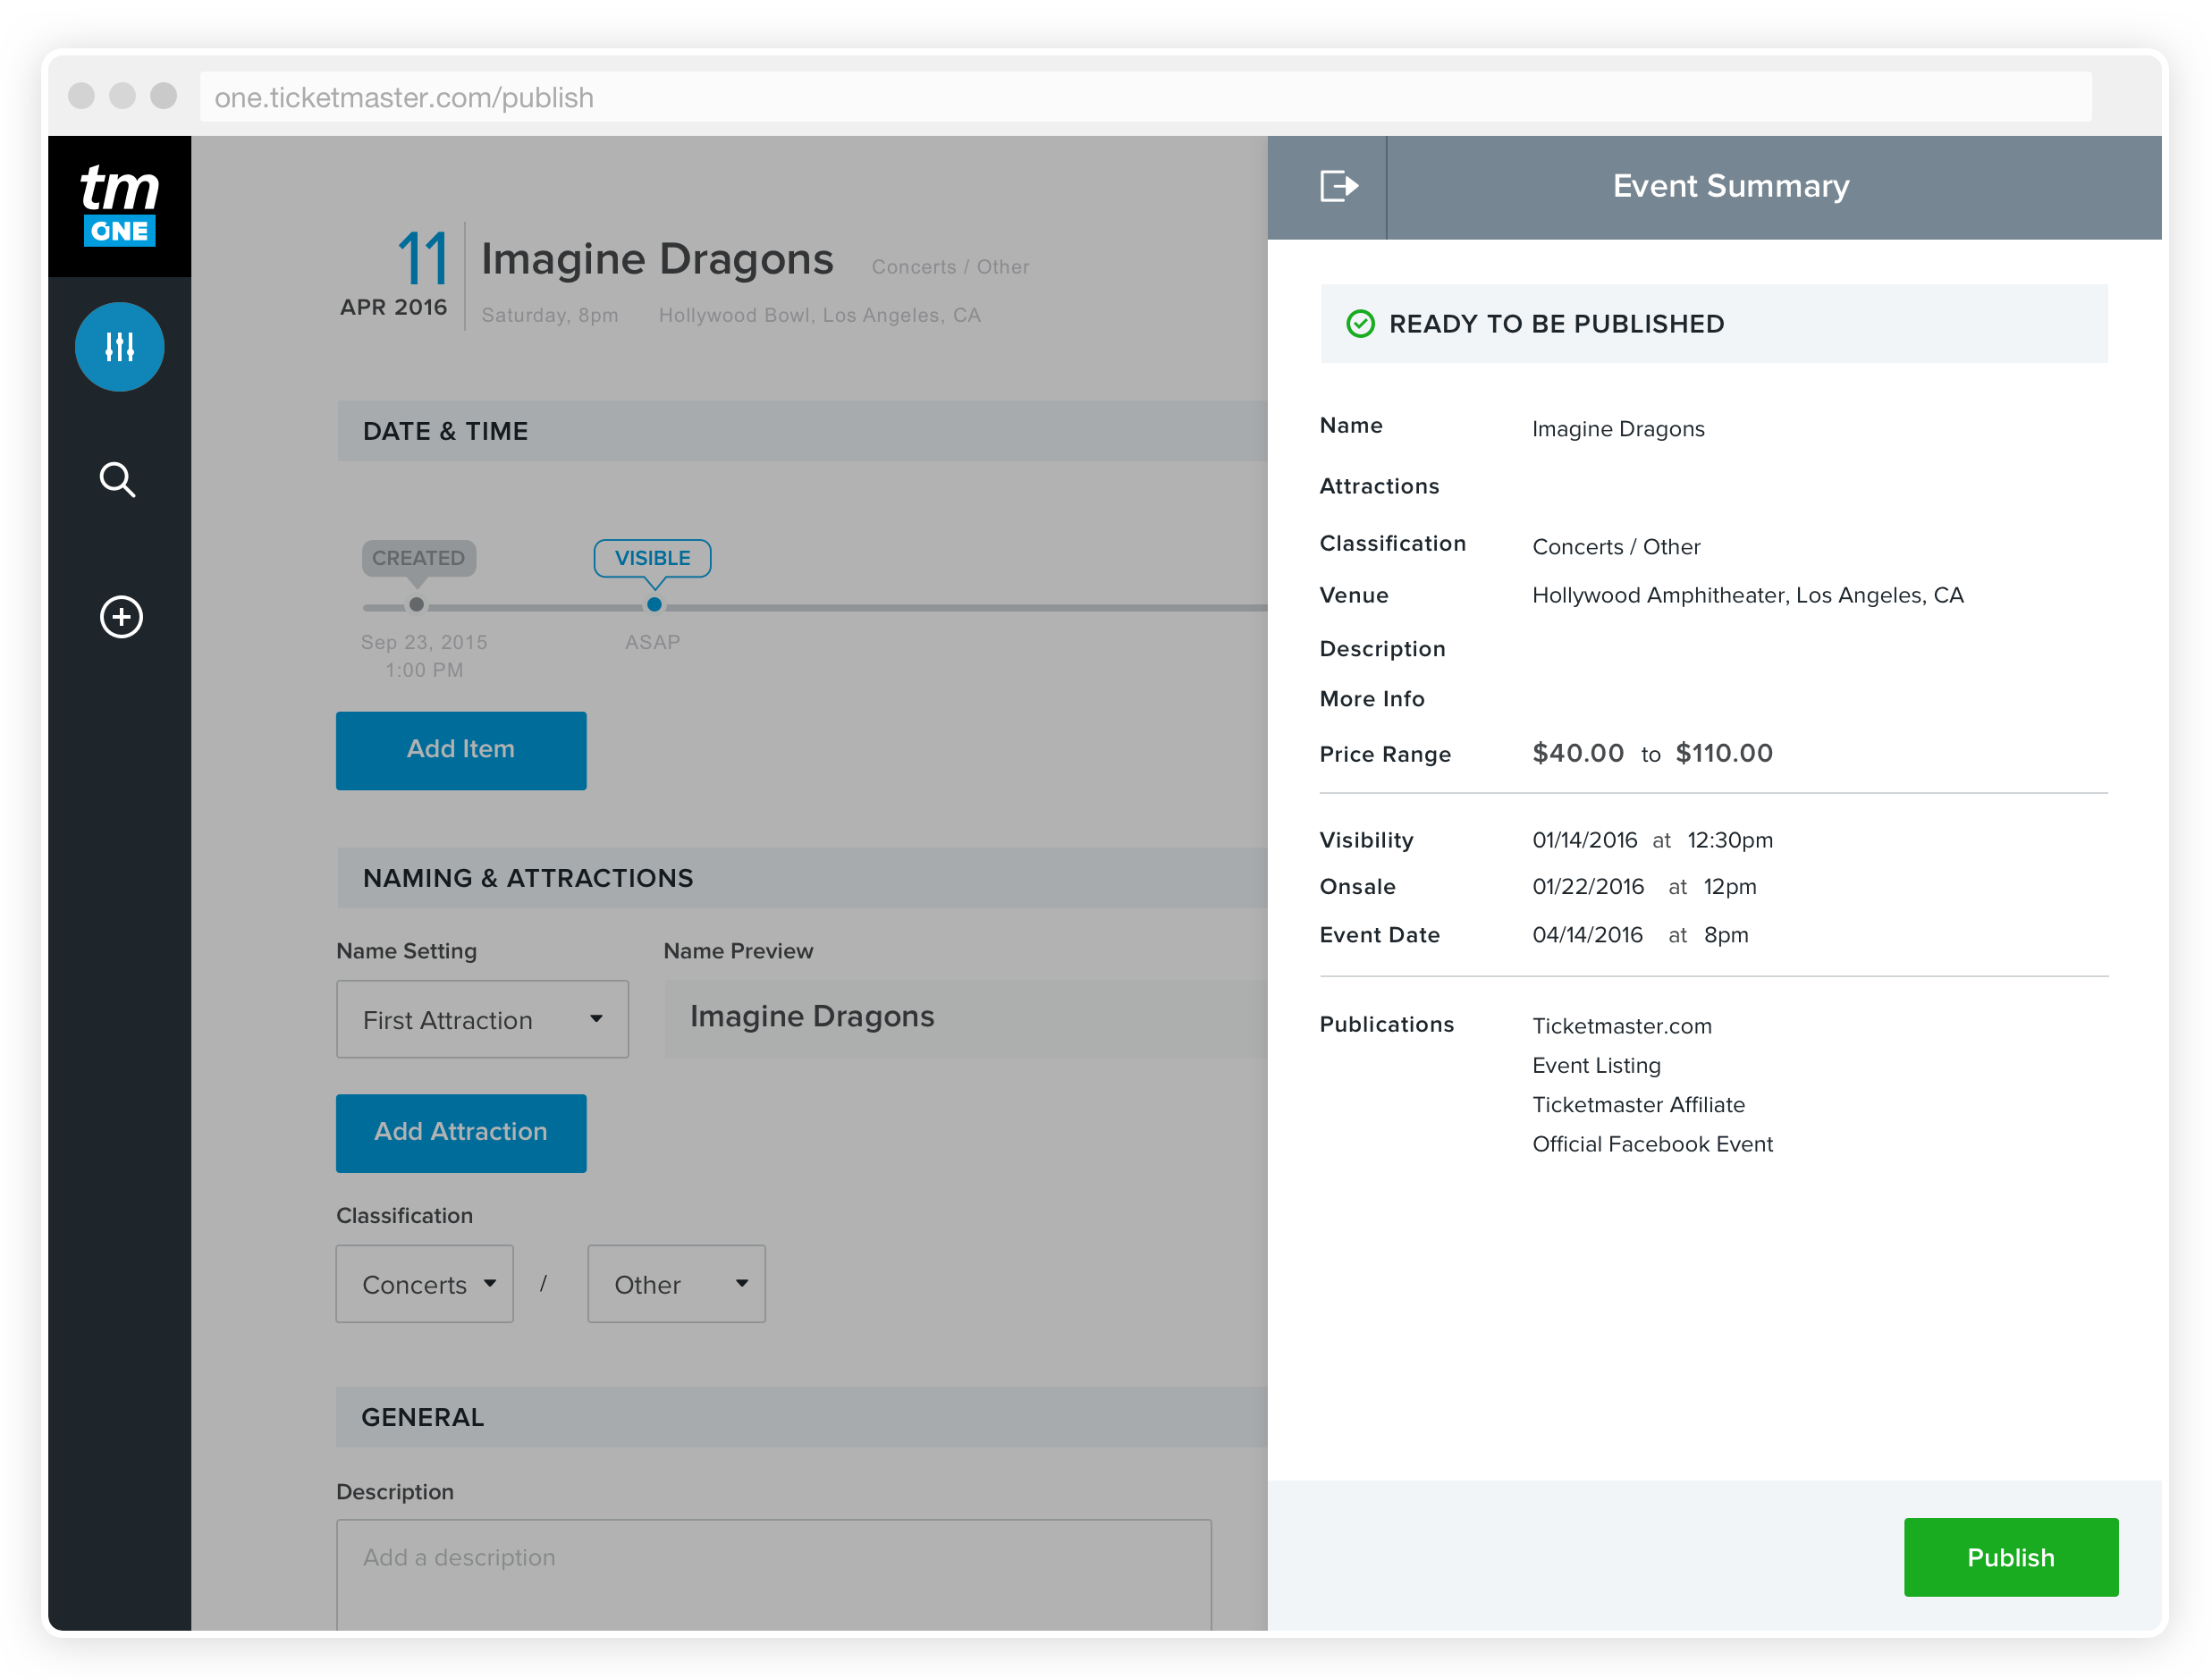Click the green ready checkmark icon
Screen dimensions: 2212x1679
click(1360, 324)
